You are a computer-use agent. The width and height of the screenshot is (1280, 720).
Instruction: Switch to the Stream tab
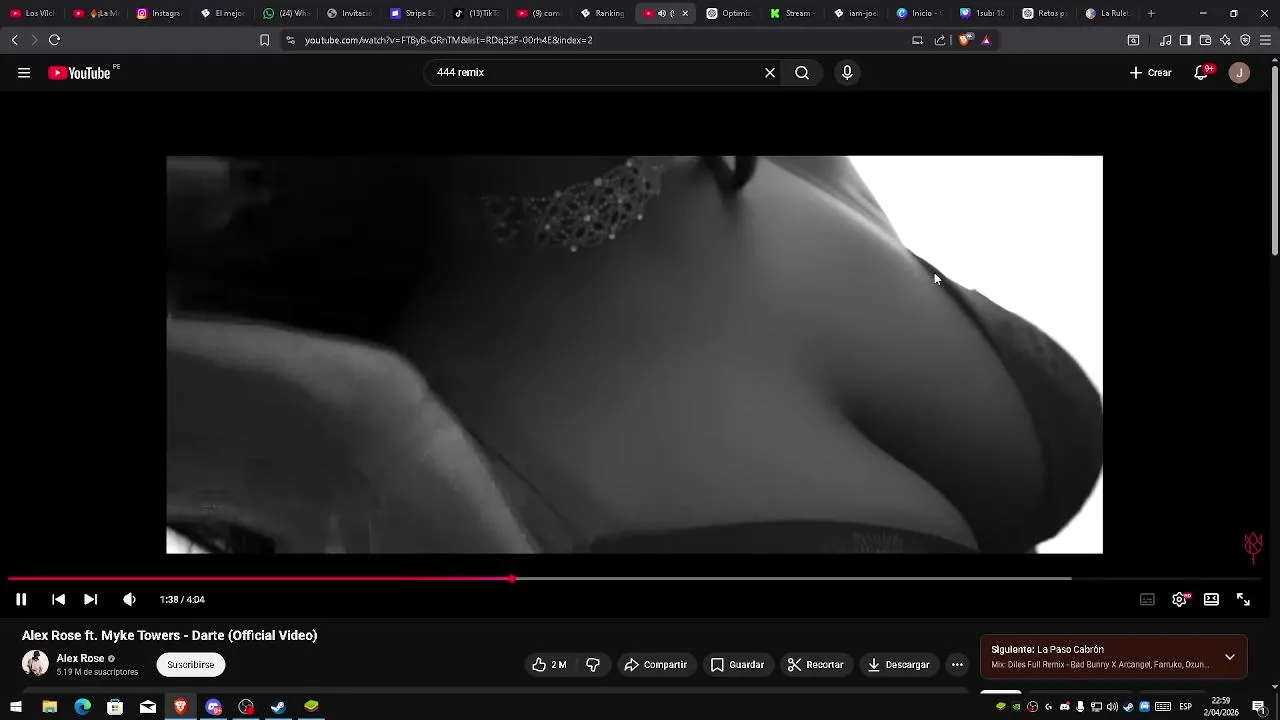pyautogui.click(x=791, y=13)
